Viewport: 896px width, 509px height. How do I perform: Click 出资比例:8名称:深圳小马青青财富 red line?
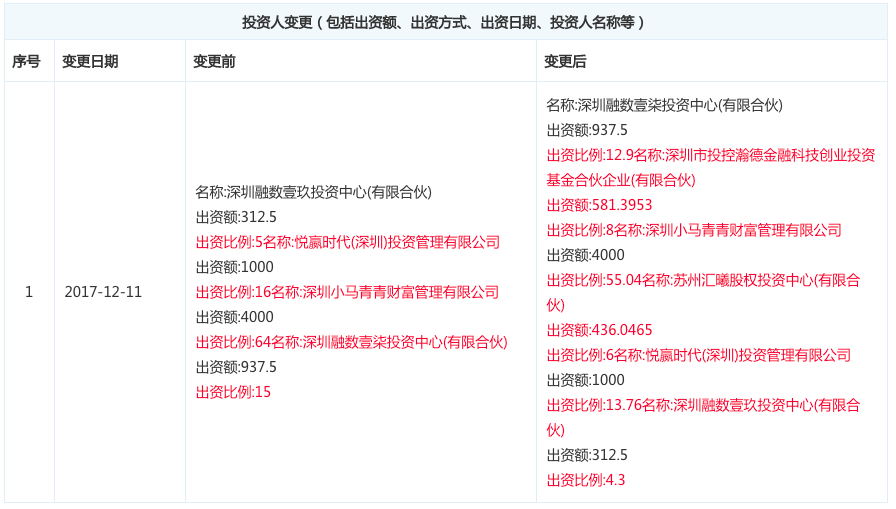pyautogui.click(x=694, y=230)
